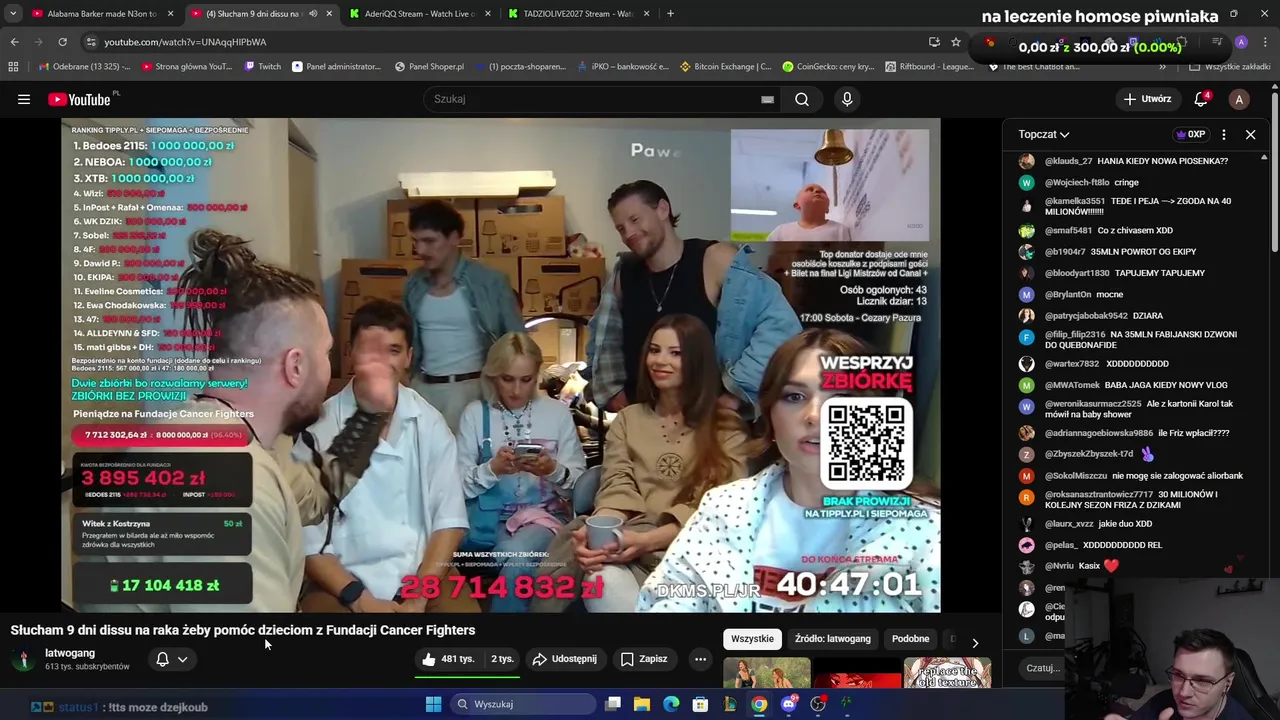Select the Źródło: latwogang chip
Screen dimensions: 1280x720
(832, 638)
